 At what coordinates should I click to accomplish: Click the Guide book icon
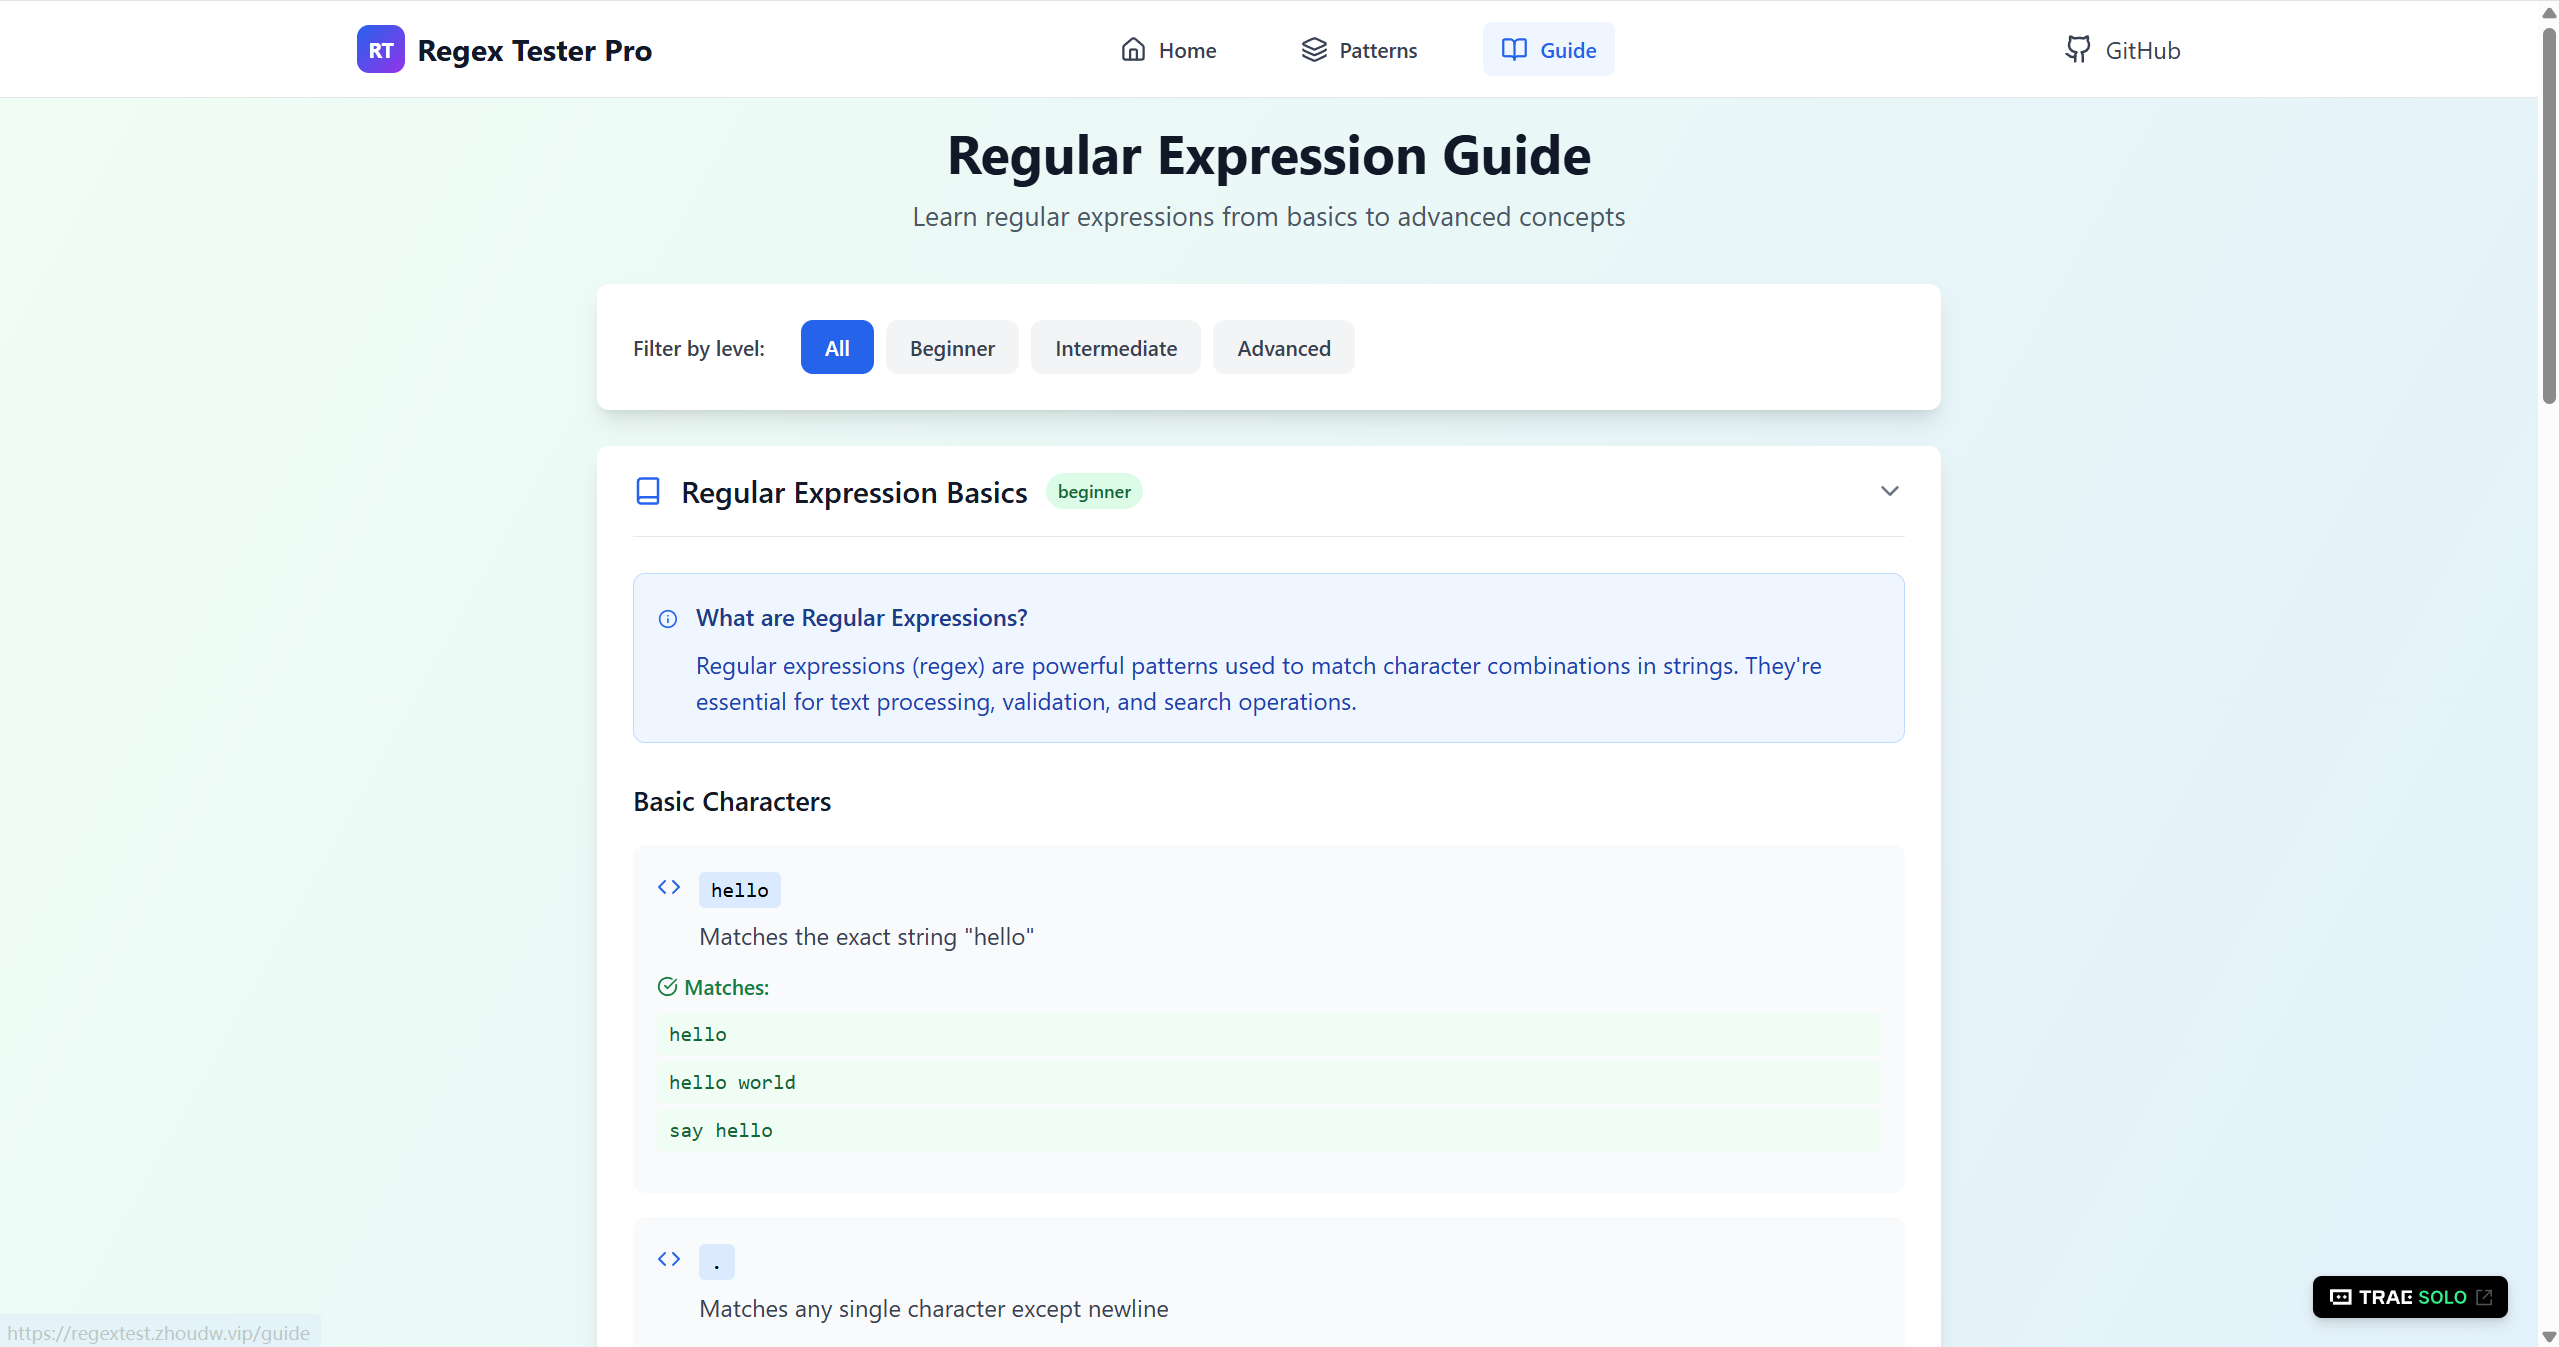coord(1513,48)
